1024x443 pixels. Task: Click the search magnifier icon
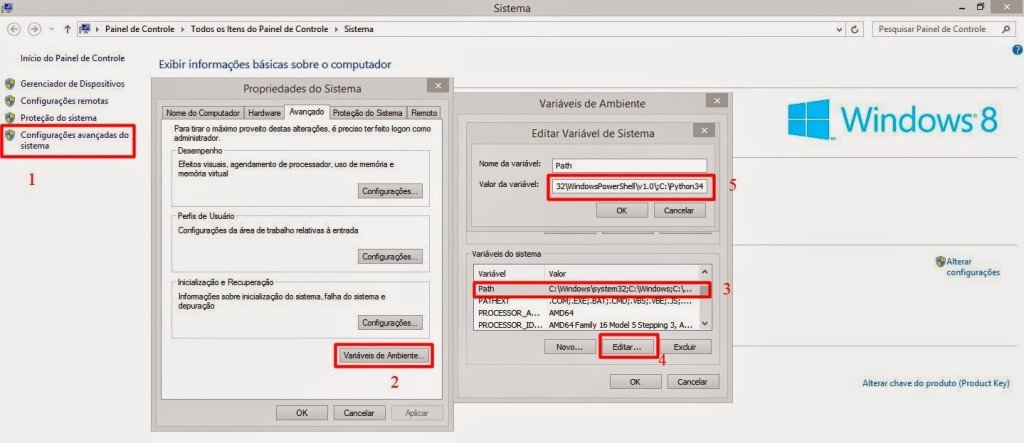click(1006, 29)
